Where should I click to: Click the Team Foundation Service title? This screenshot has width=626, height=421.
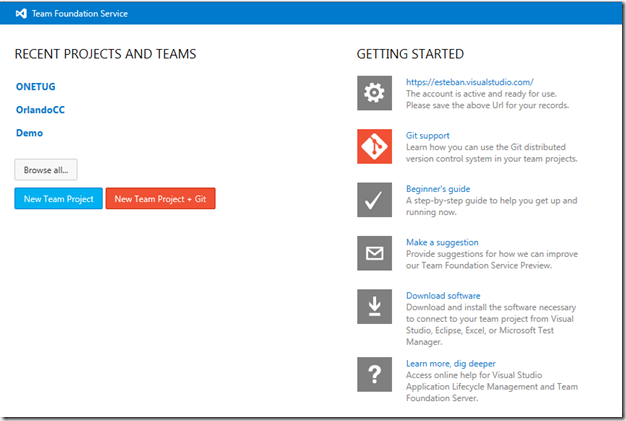pyautogui.click(x=78, y=14)
